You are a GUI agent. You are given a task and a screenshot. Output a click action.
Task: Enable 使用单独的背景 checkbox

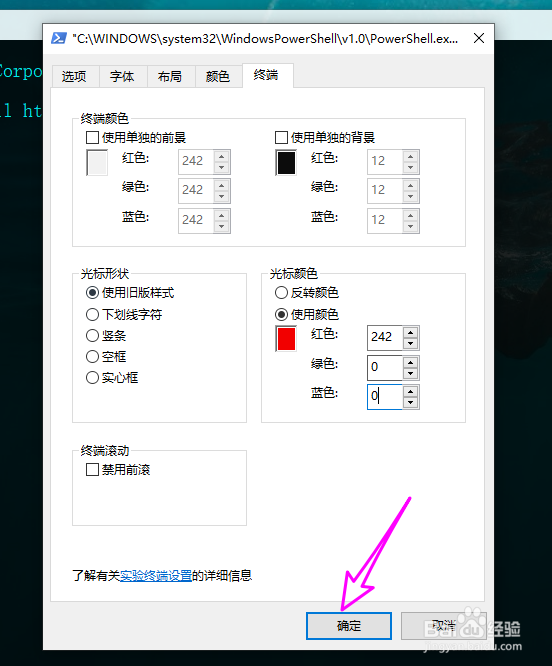pyautogui.click(x=282, y=138)
